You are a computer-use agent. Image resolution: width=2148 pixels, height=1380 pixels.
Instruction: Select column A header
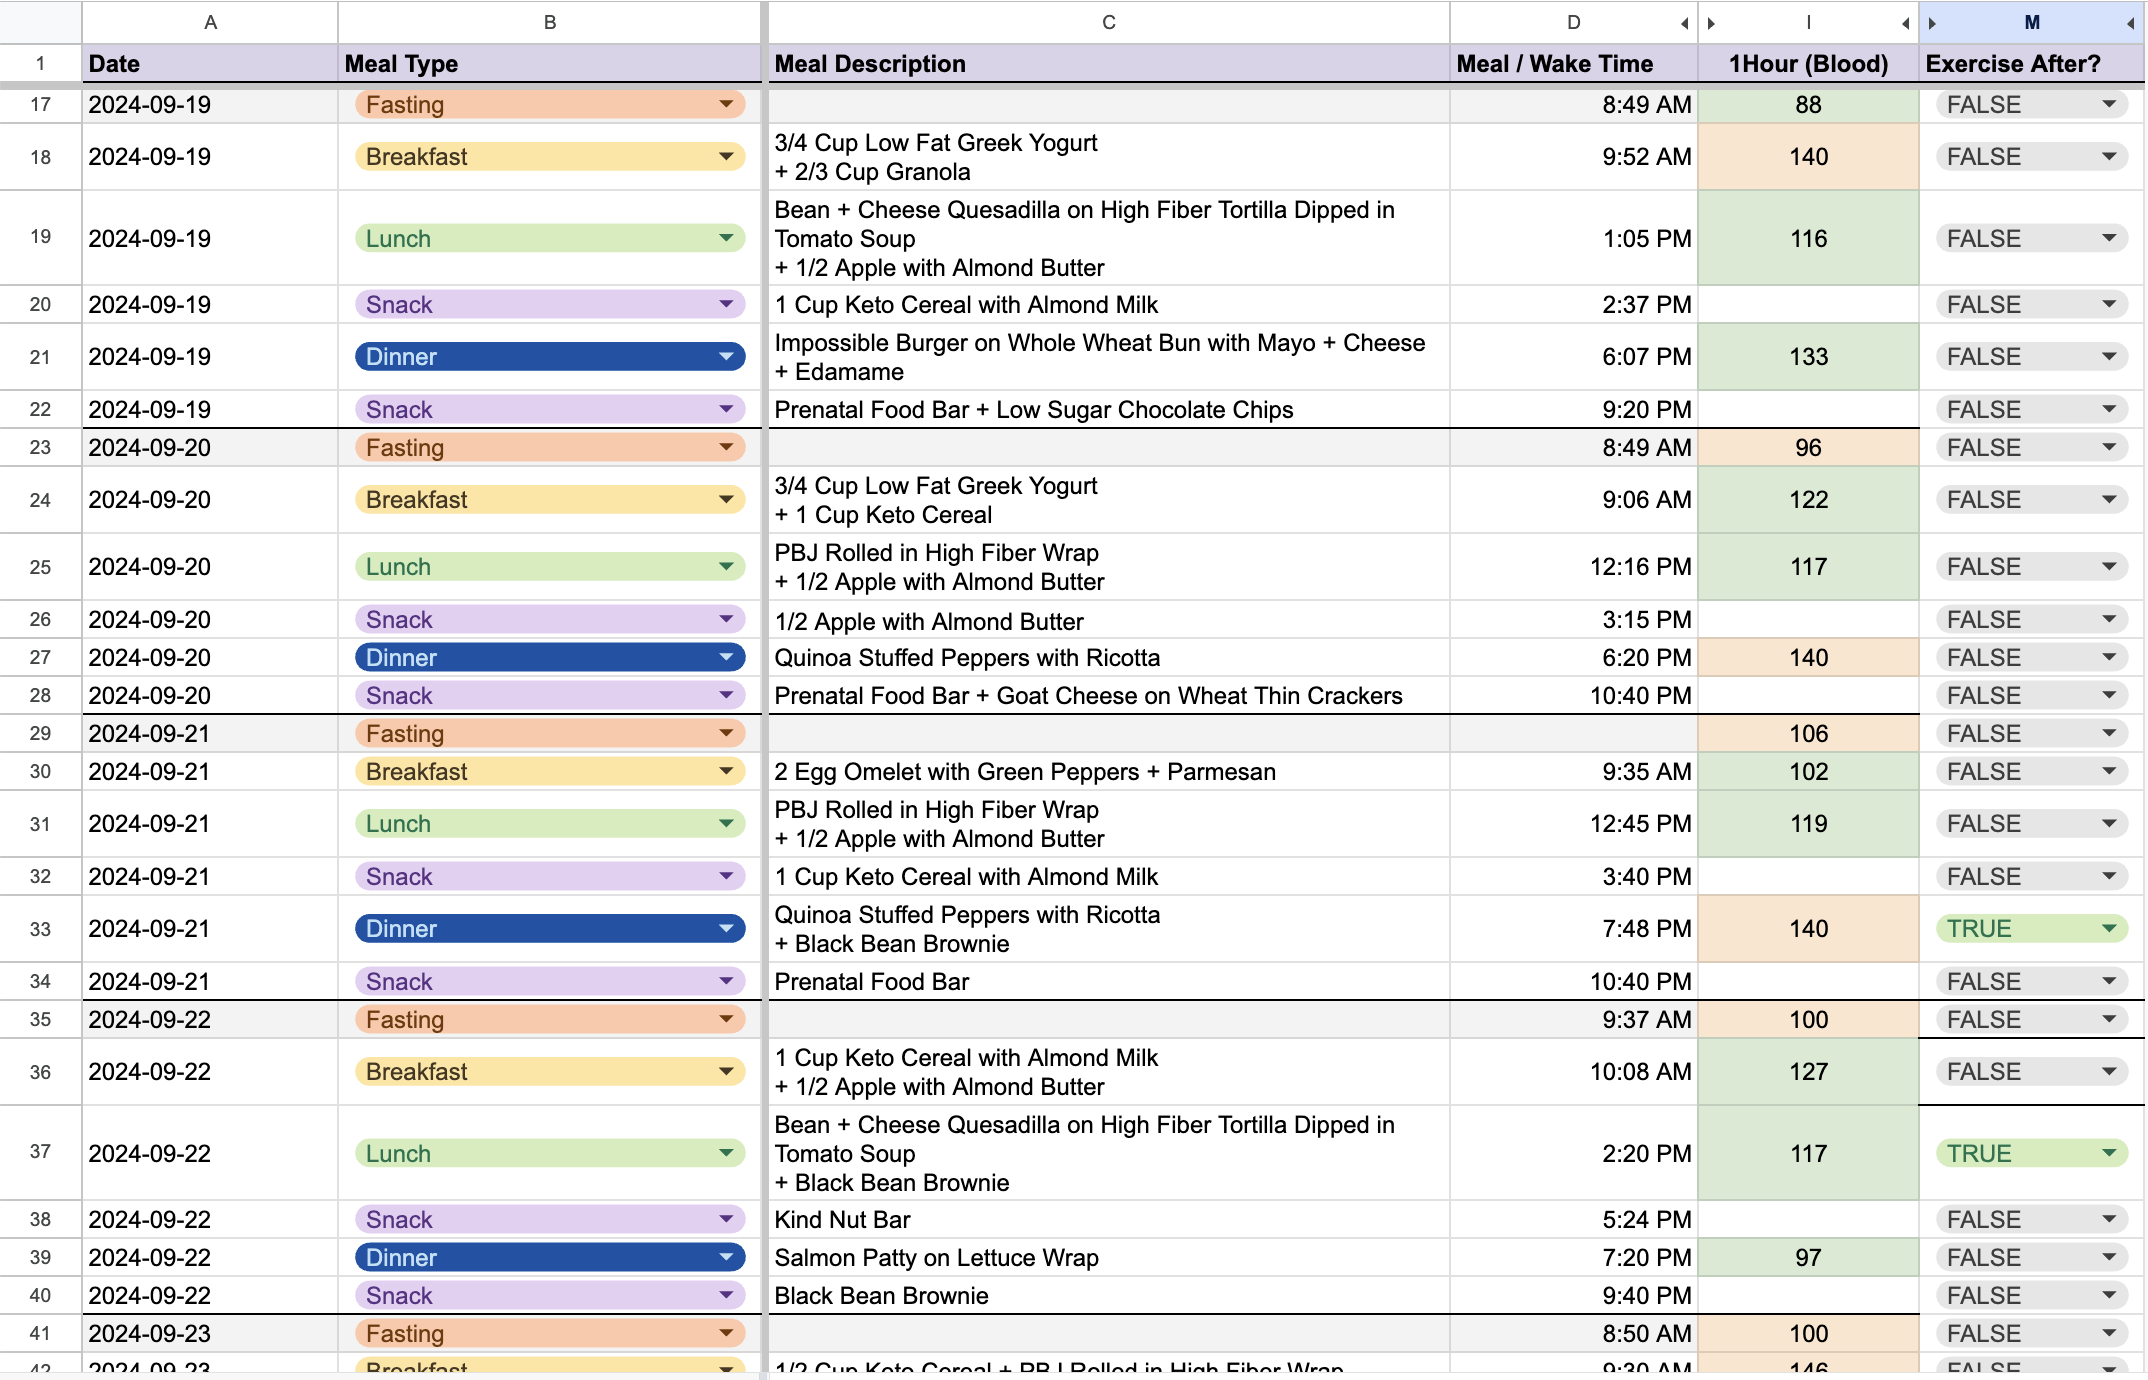click(x=210, y=22)
